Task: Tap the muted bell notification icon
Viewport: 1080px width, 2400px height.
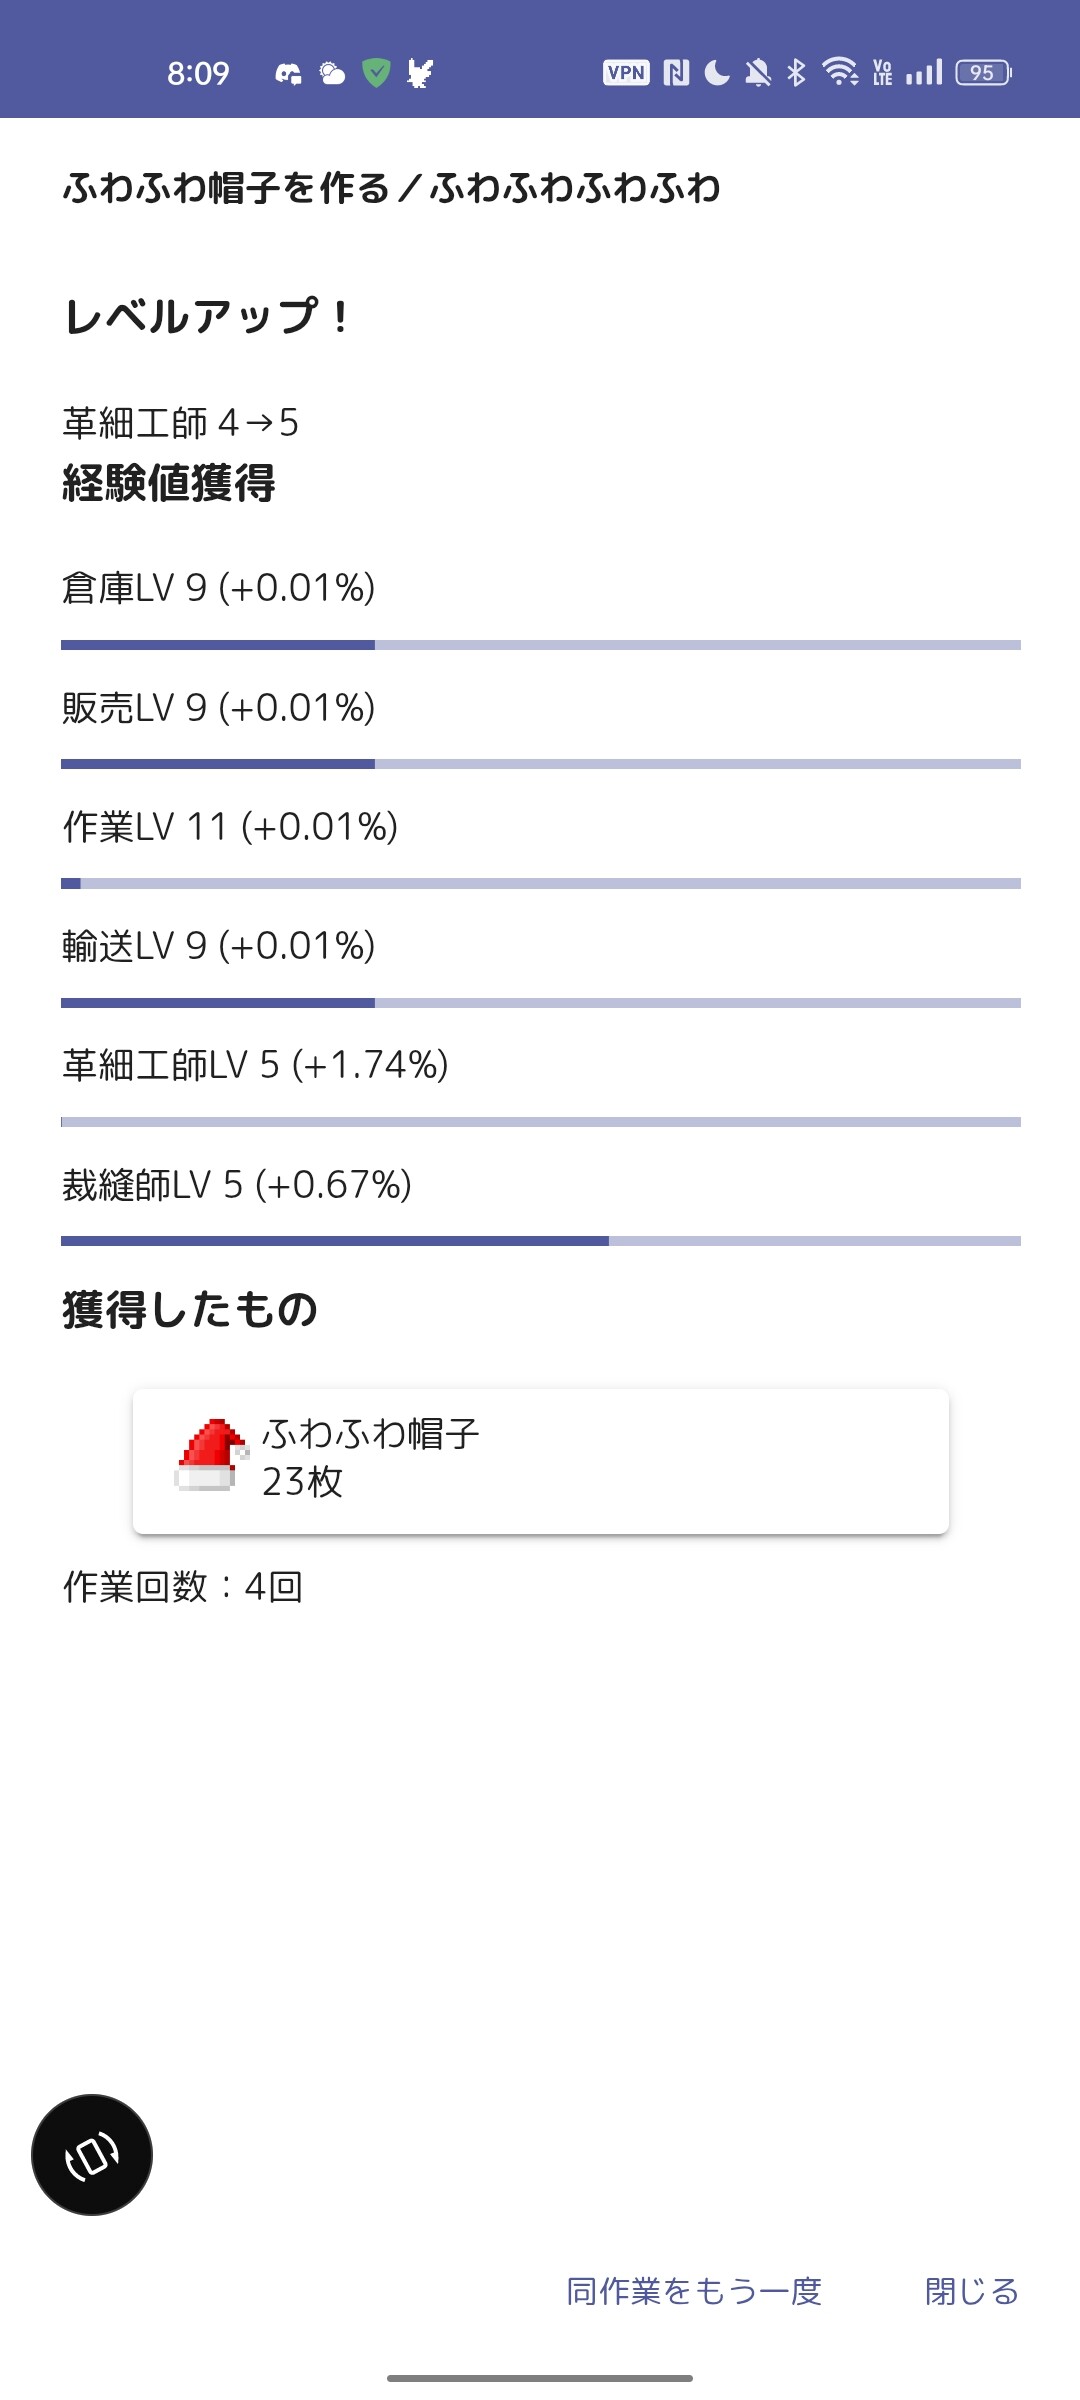Action: click(758, 72)
